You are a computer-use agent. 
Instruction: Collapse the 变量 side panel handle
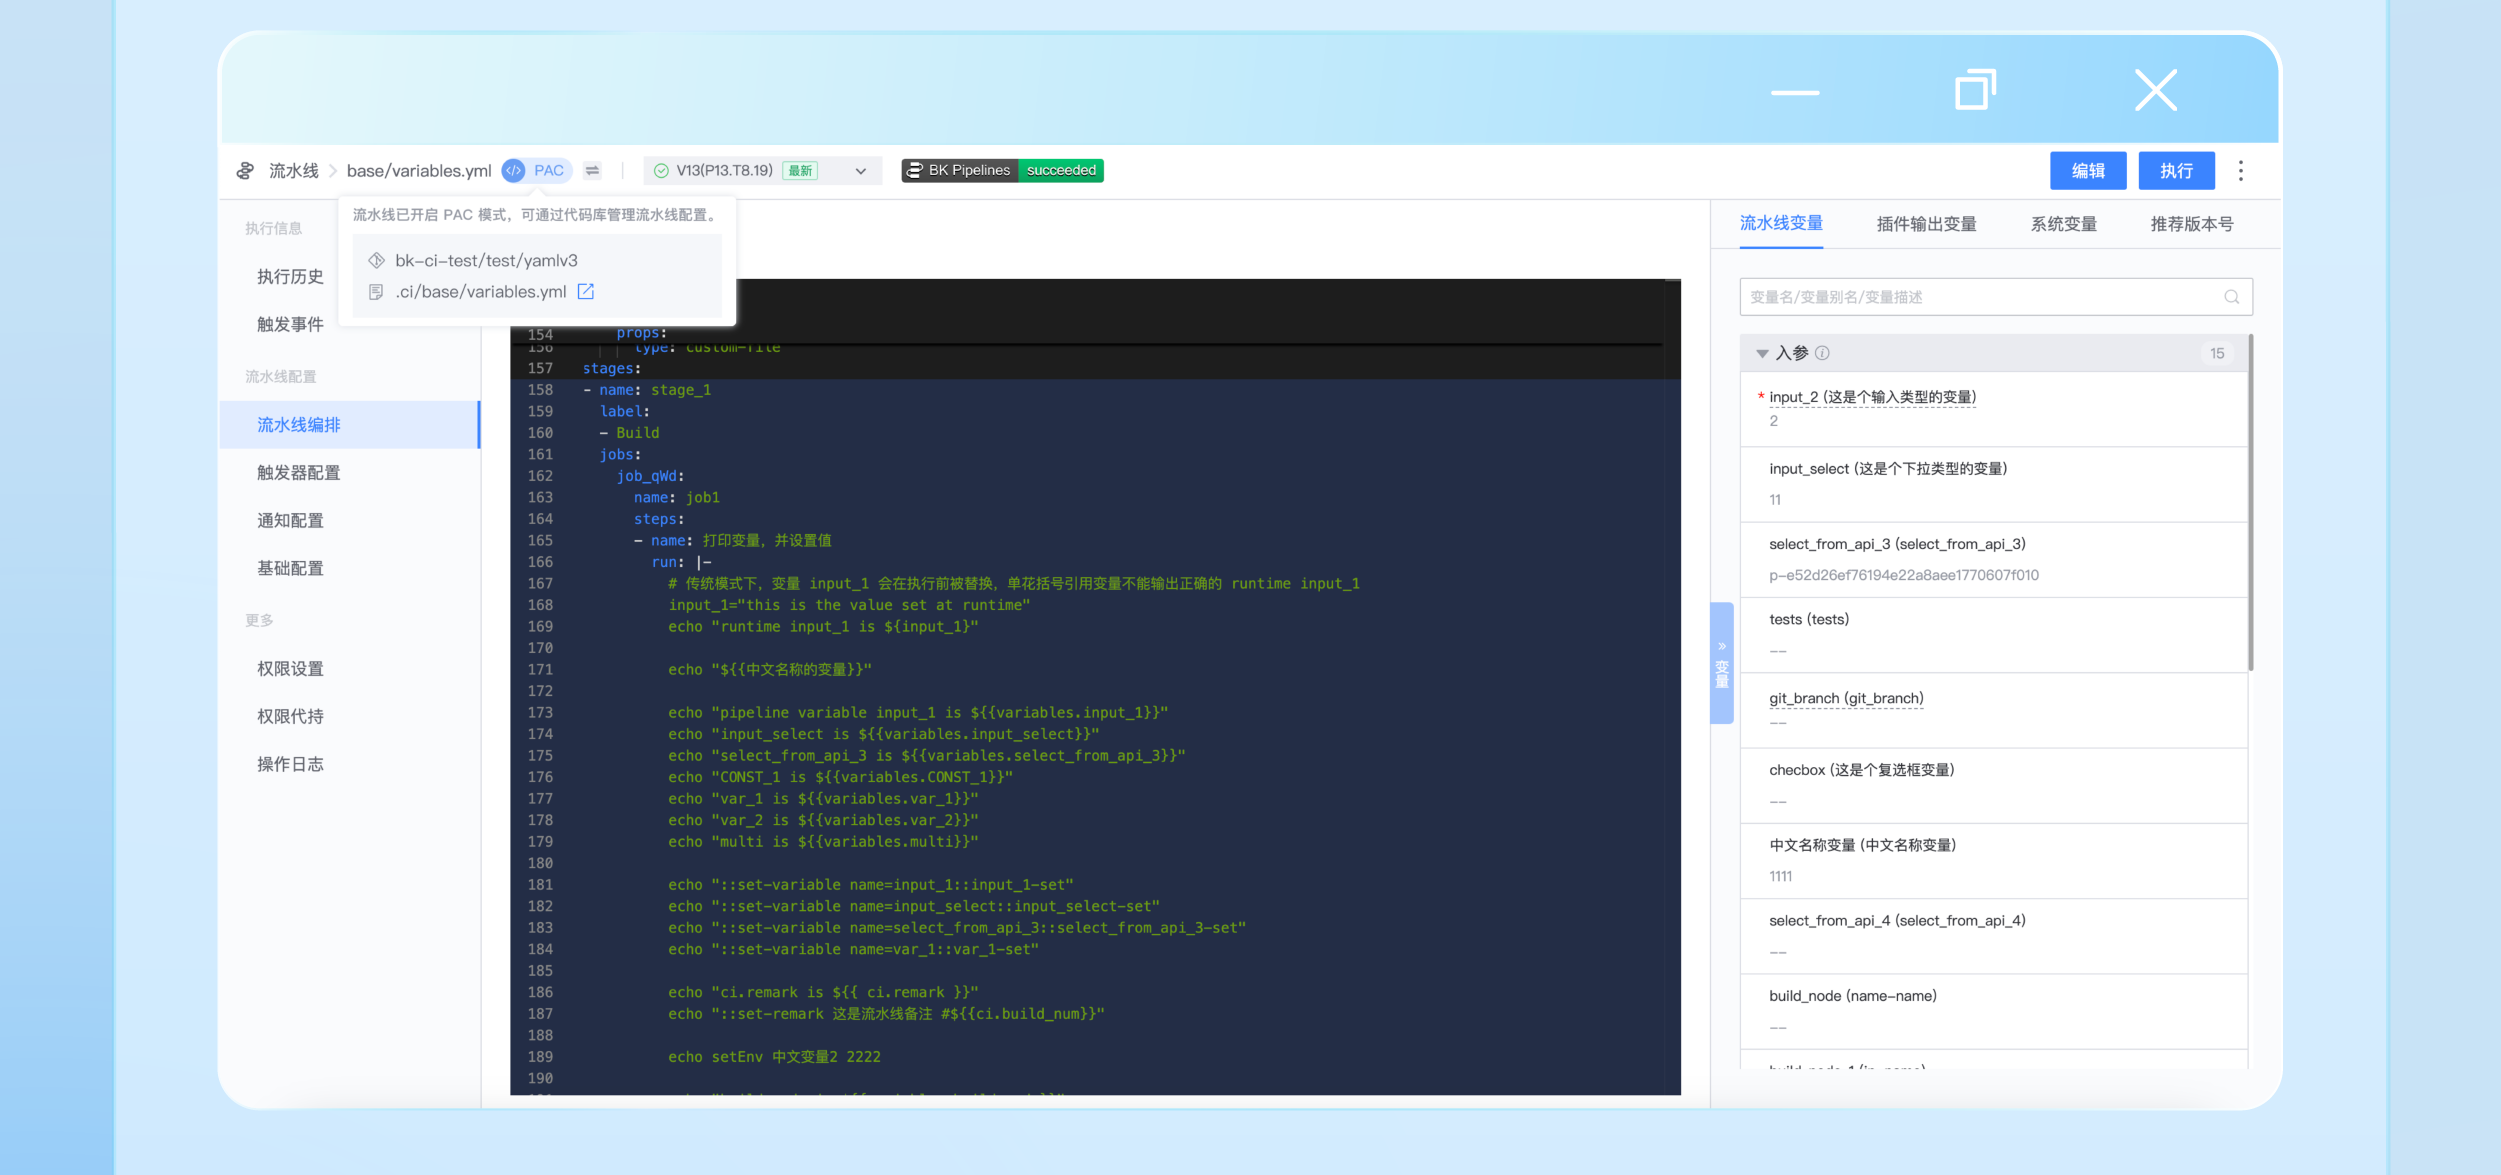(1721, 663)
